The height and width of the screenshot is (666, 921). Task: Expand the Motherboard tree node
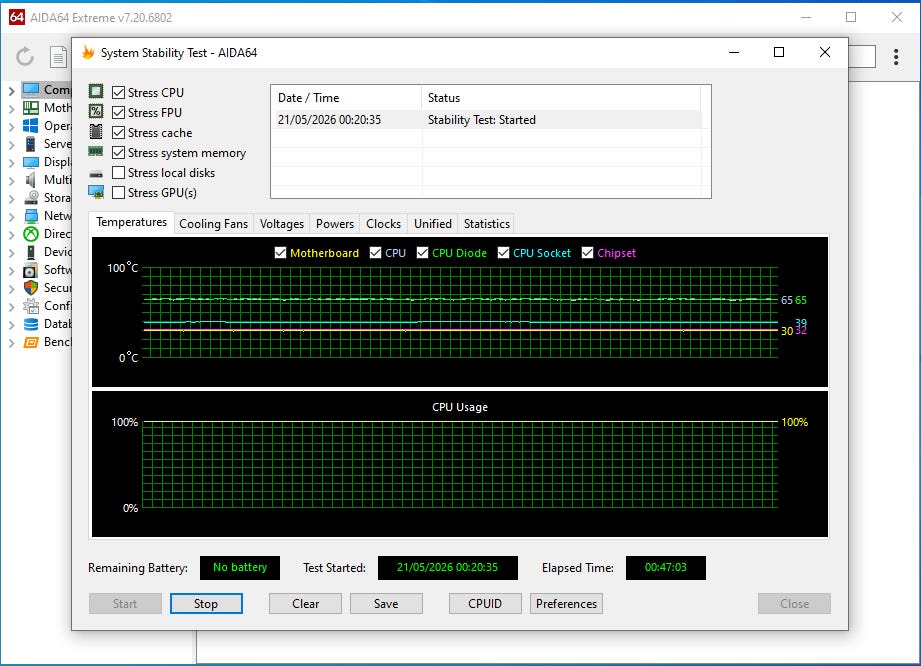click(x=11, y=109)
